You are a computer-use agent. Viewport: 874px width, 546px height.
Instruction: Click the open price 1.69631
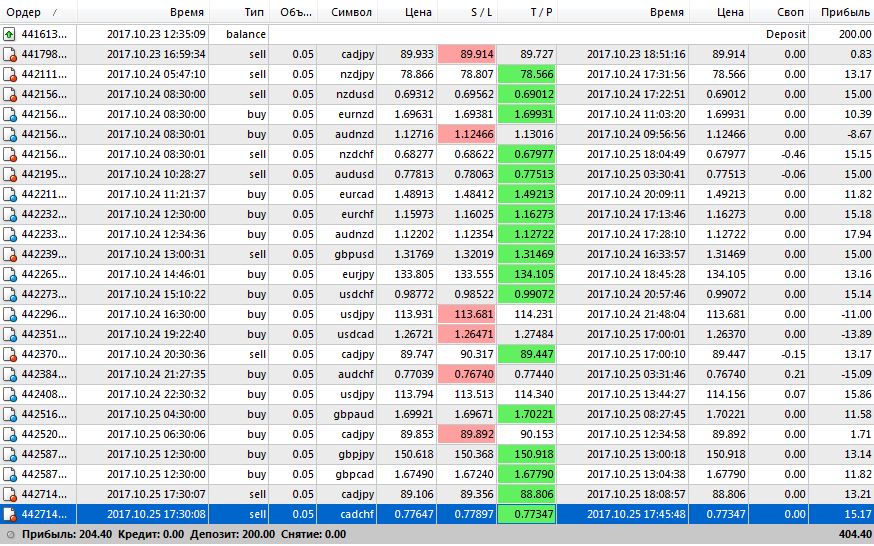(x=414, y=115)
